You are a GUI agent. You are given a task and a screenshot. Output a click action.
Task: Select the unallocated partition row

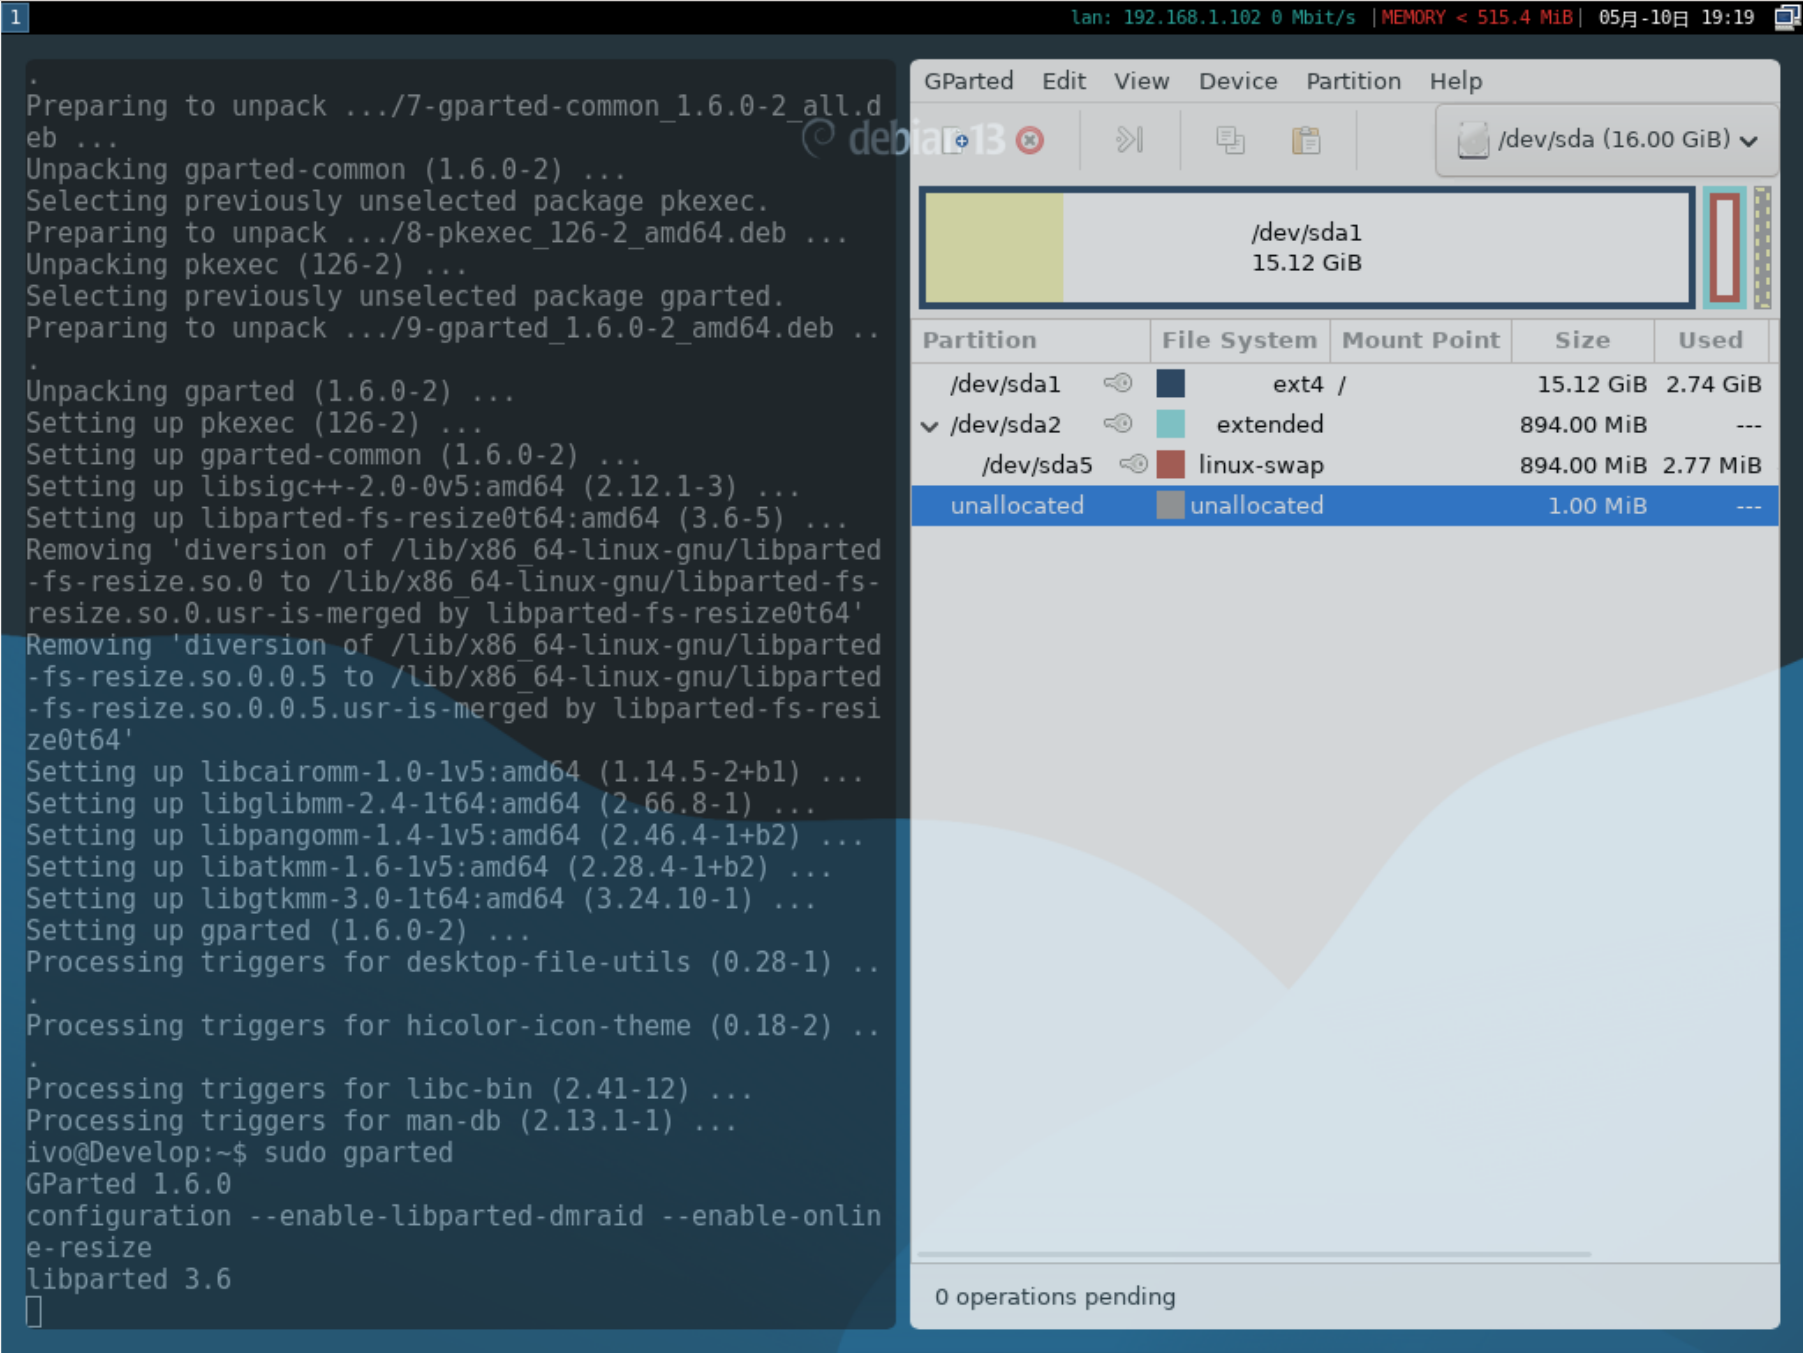pyautogui.click(x=1344, y=505)
